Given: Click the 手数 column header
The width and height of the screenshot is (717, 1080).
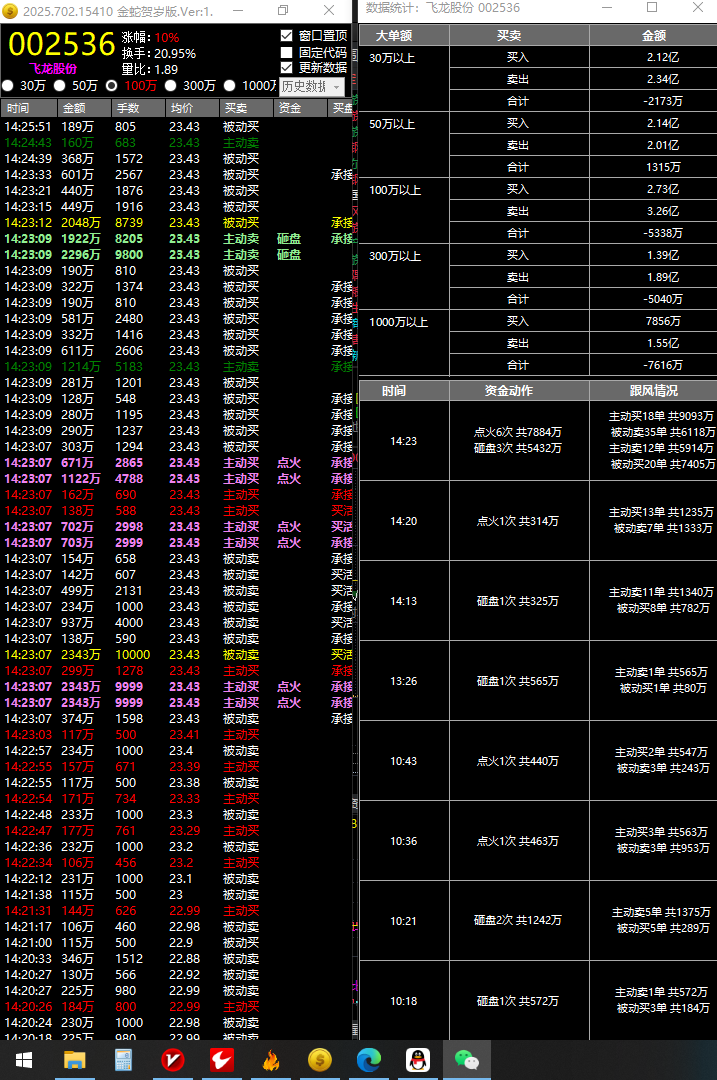Looking at the screenshot, I should click(138, 108).
